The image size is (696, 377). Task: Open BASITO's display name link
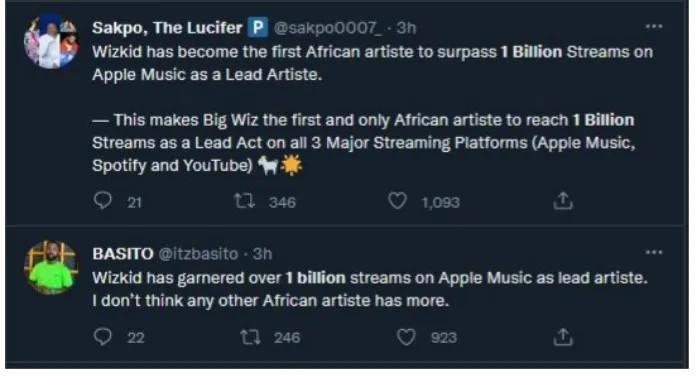[x=123, y=254]
